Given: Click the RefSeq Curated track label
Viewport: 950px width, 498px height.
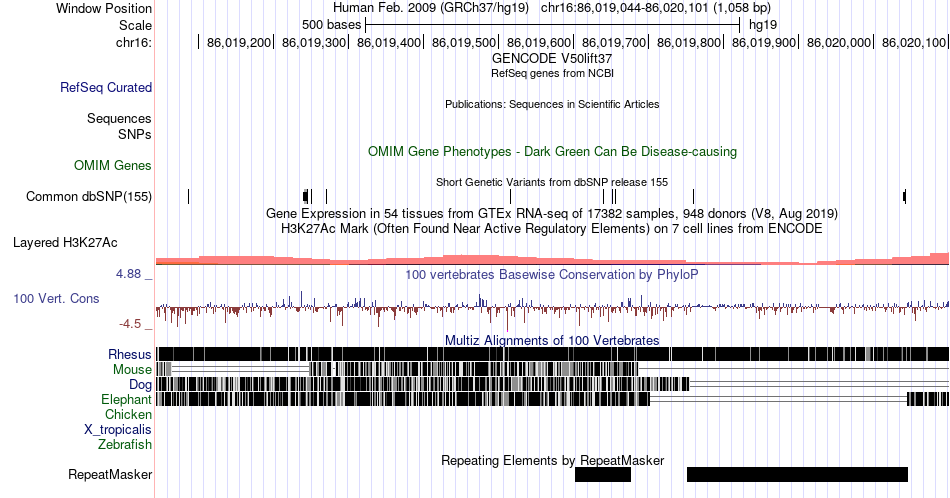Looking at the screenshot, I should pos(106,87).
